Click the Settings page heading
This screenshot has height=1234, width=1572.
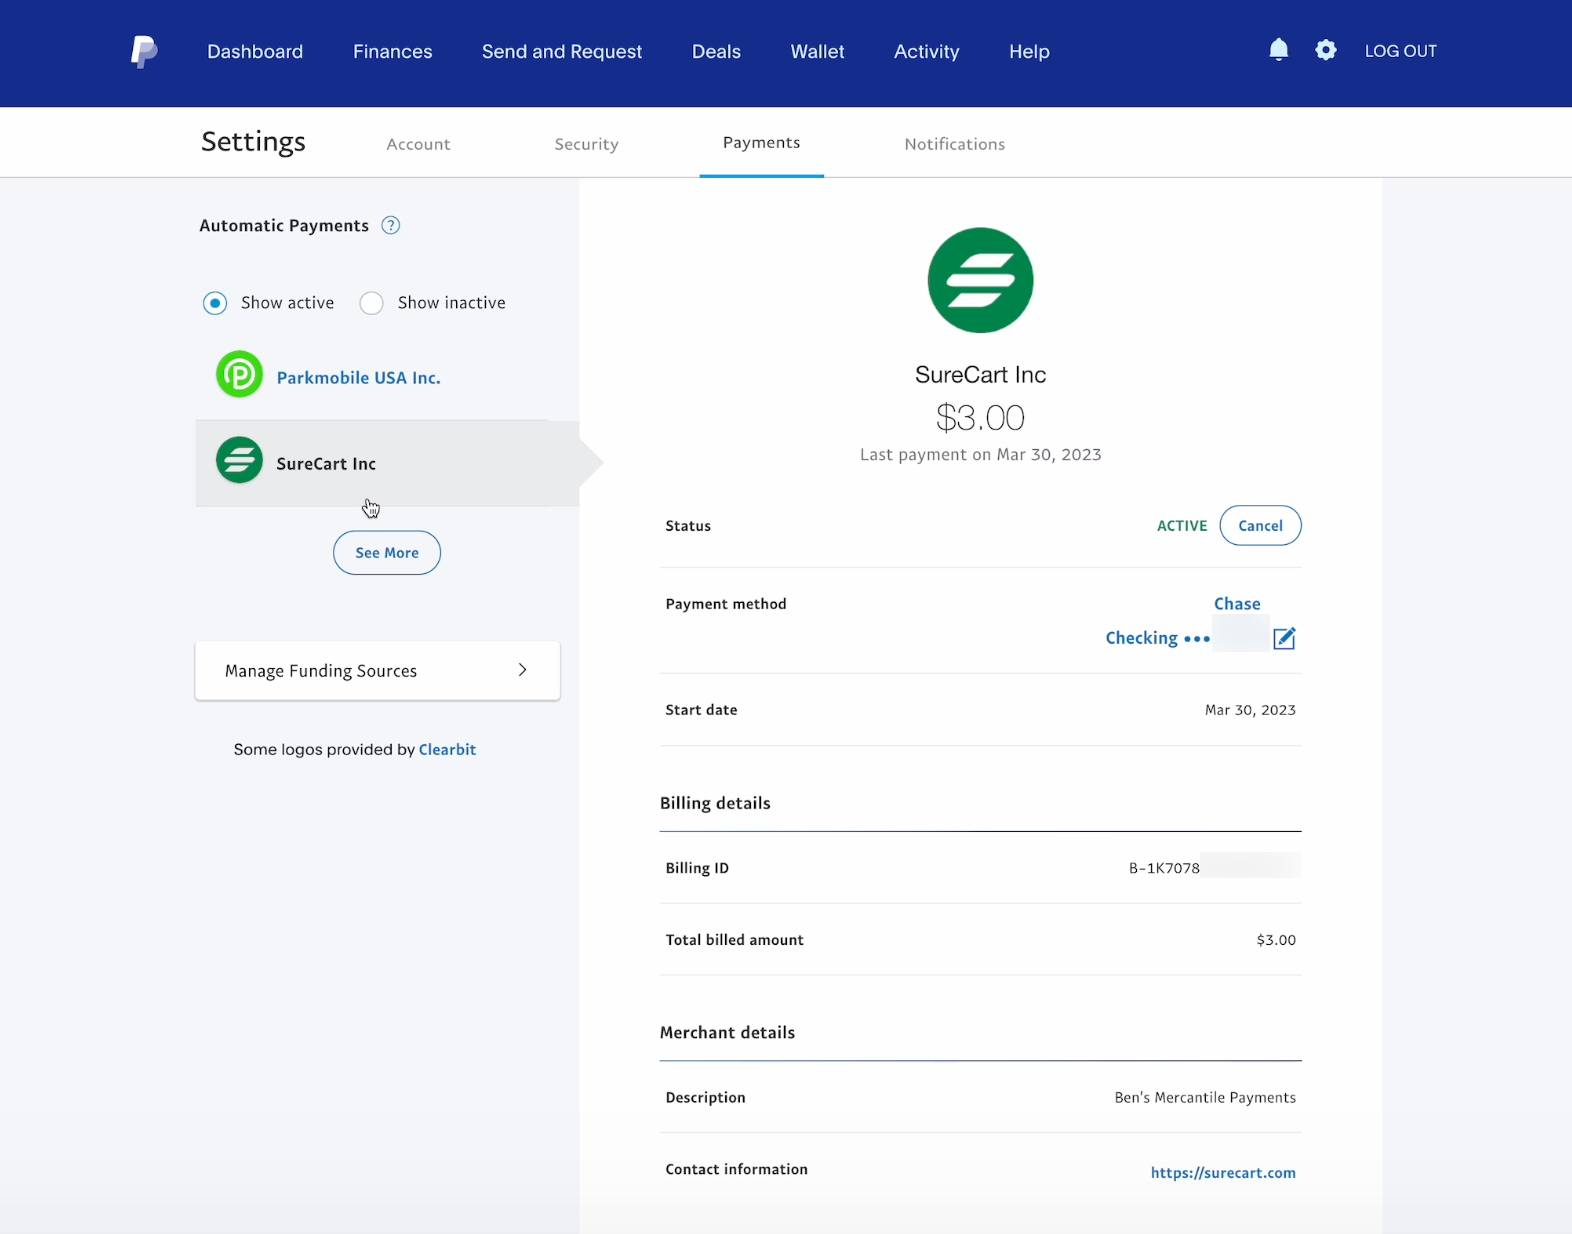(x=253, y=142)
